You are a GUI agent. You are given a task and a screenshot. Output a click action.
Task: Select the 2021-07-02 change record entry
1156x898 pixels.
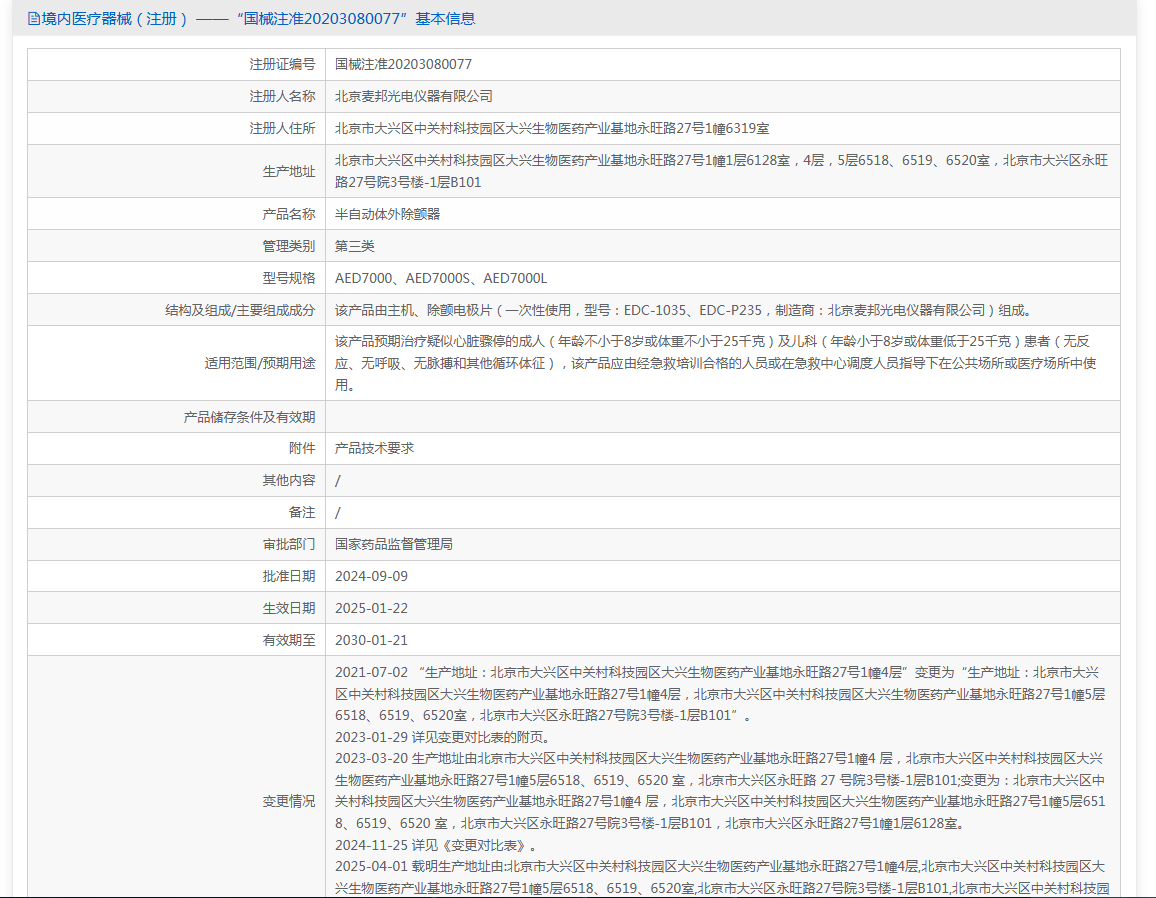point(720,694)
